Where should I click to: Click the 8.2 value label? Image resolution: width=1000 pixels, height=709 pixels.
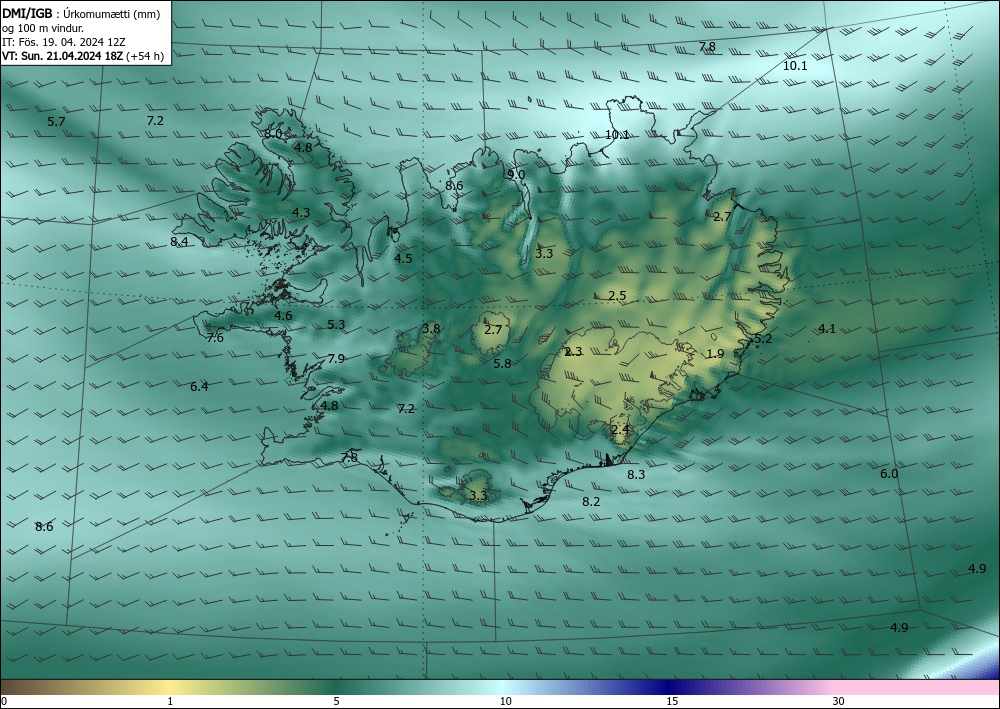(x=591, y=502)
